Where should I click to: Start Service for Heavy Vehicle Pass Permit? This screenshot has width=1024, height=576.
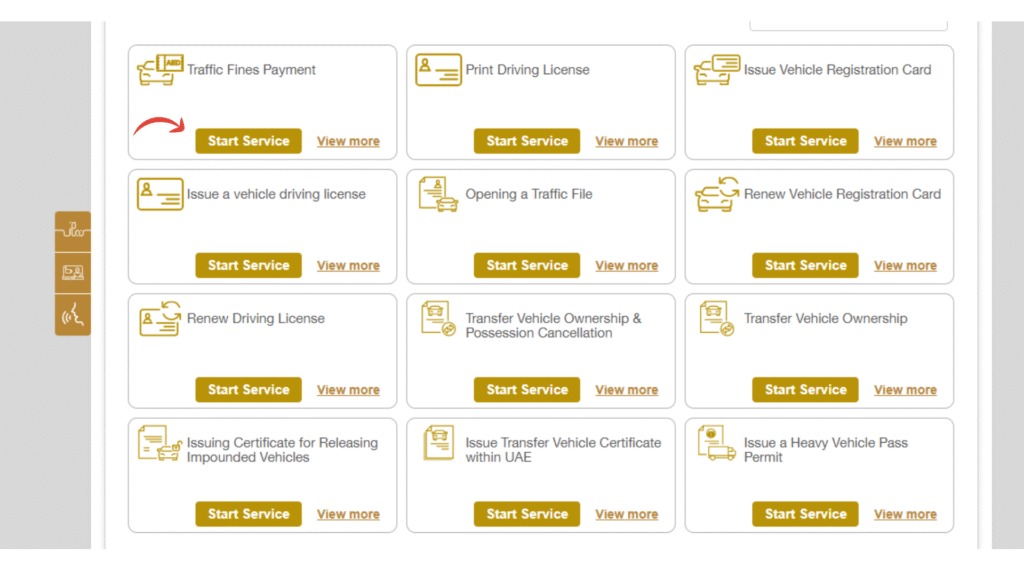tap(805, 514)
